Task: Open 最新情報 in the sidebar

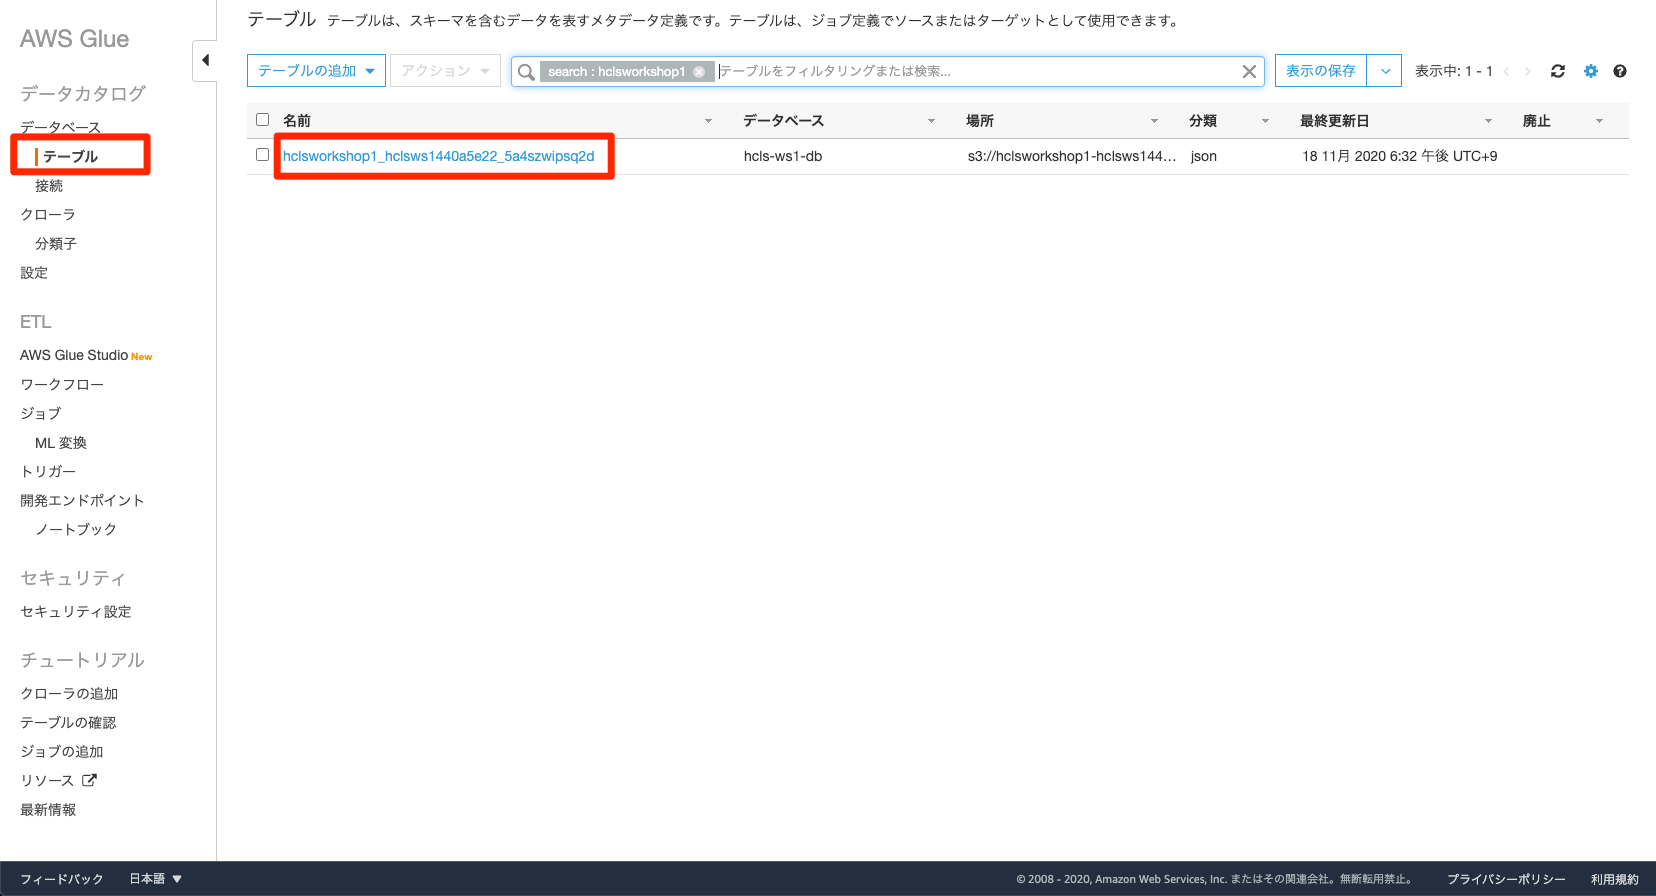Action: pos(48,809)
